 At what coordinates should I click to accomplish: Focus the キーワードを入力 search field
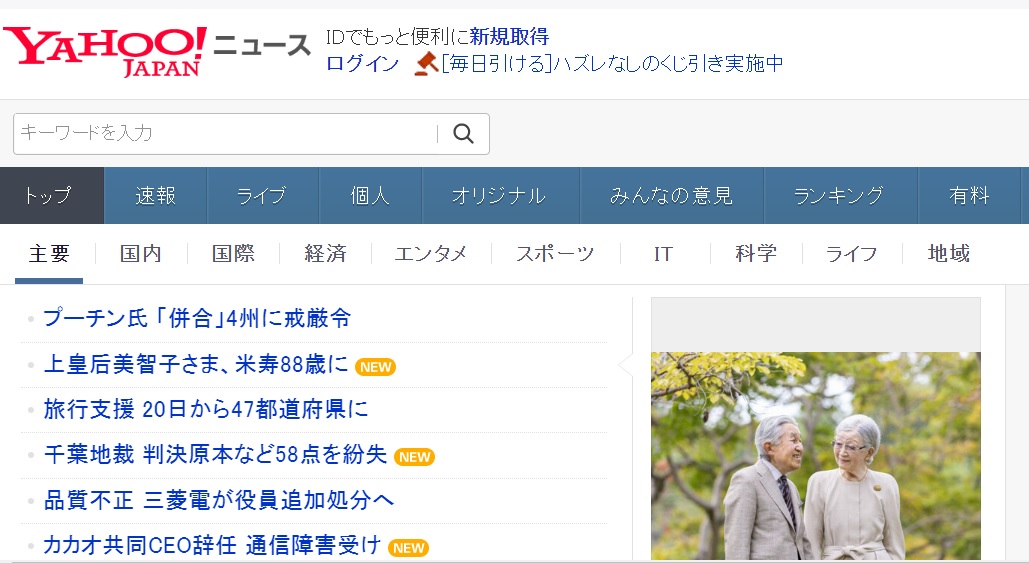tap(225, 134)
